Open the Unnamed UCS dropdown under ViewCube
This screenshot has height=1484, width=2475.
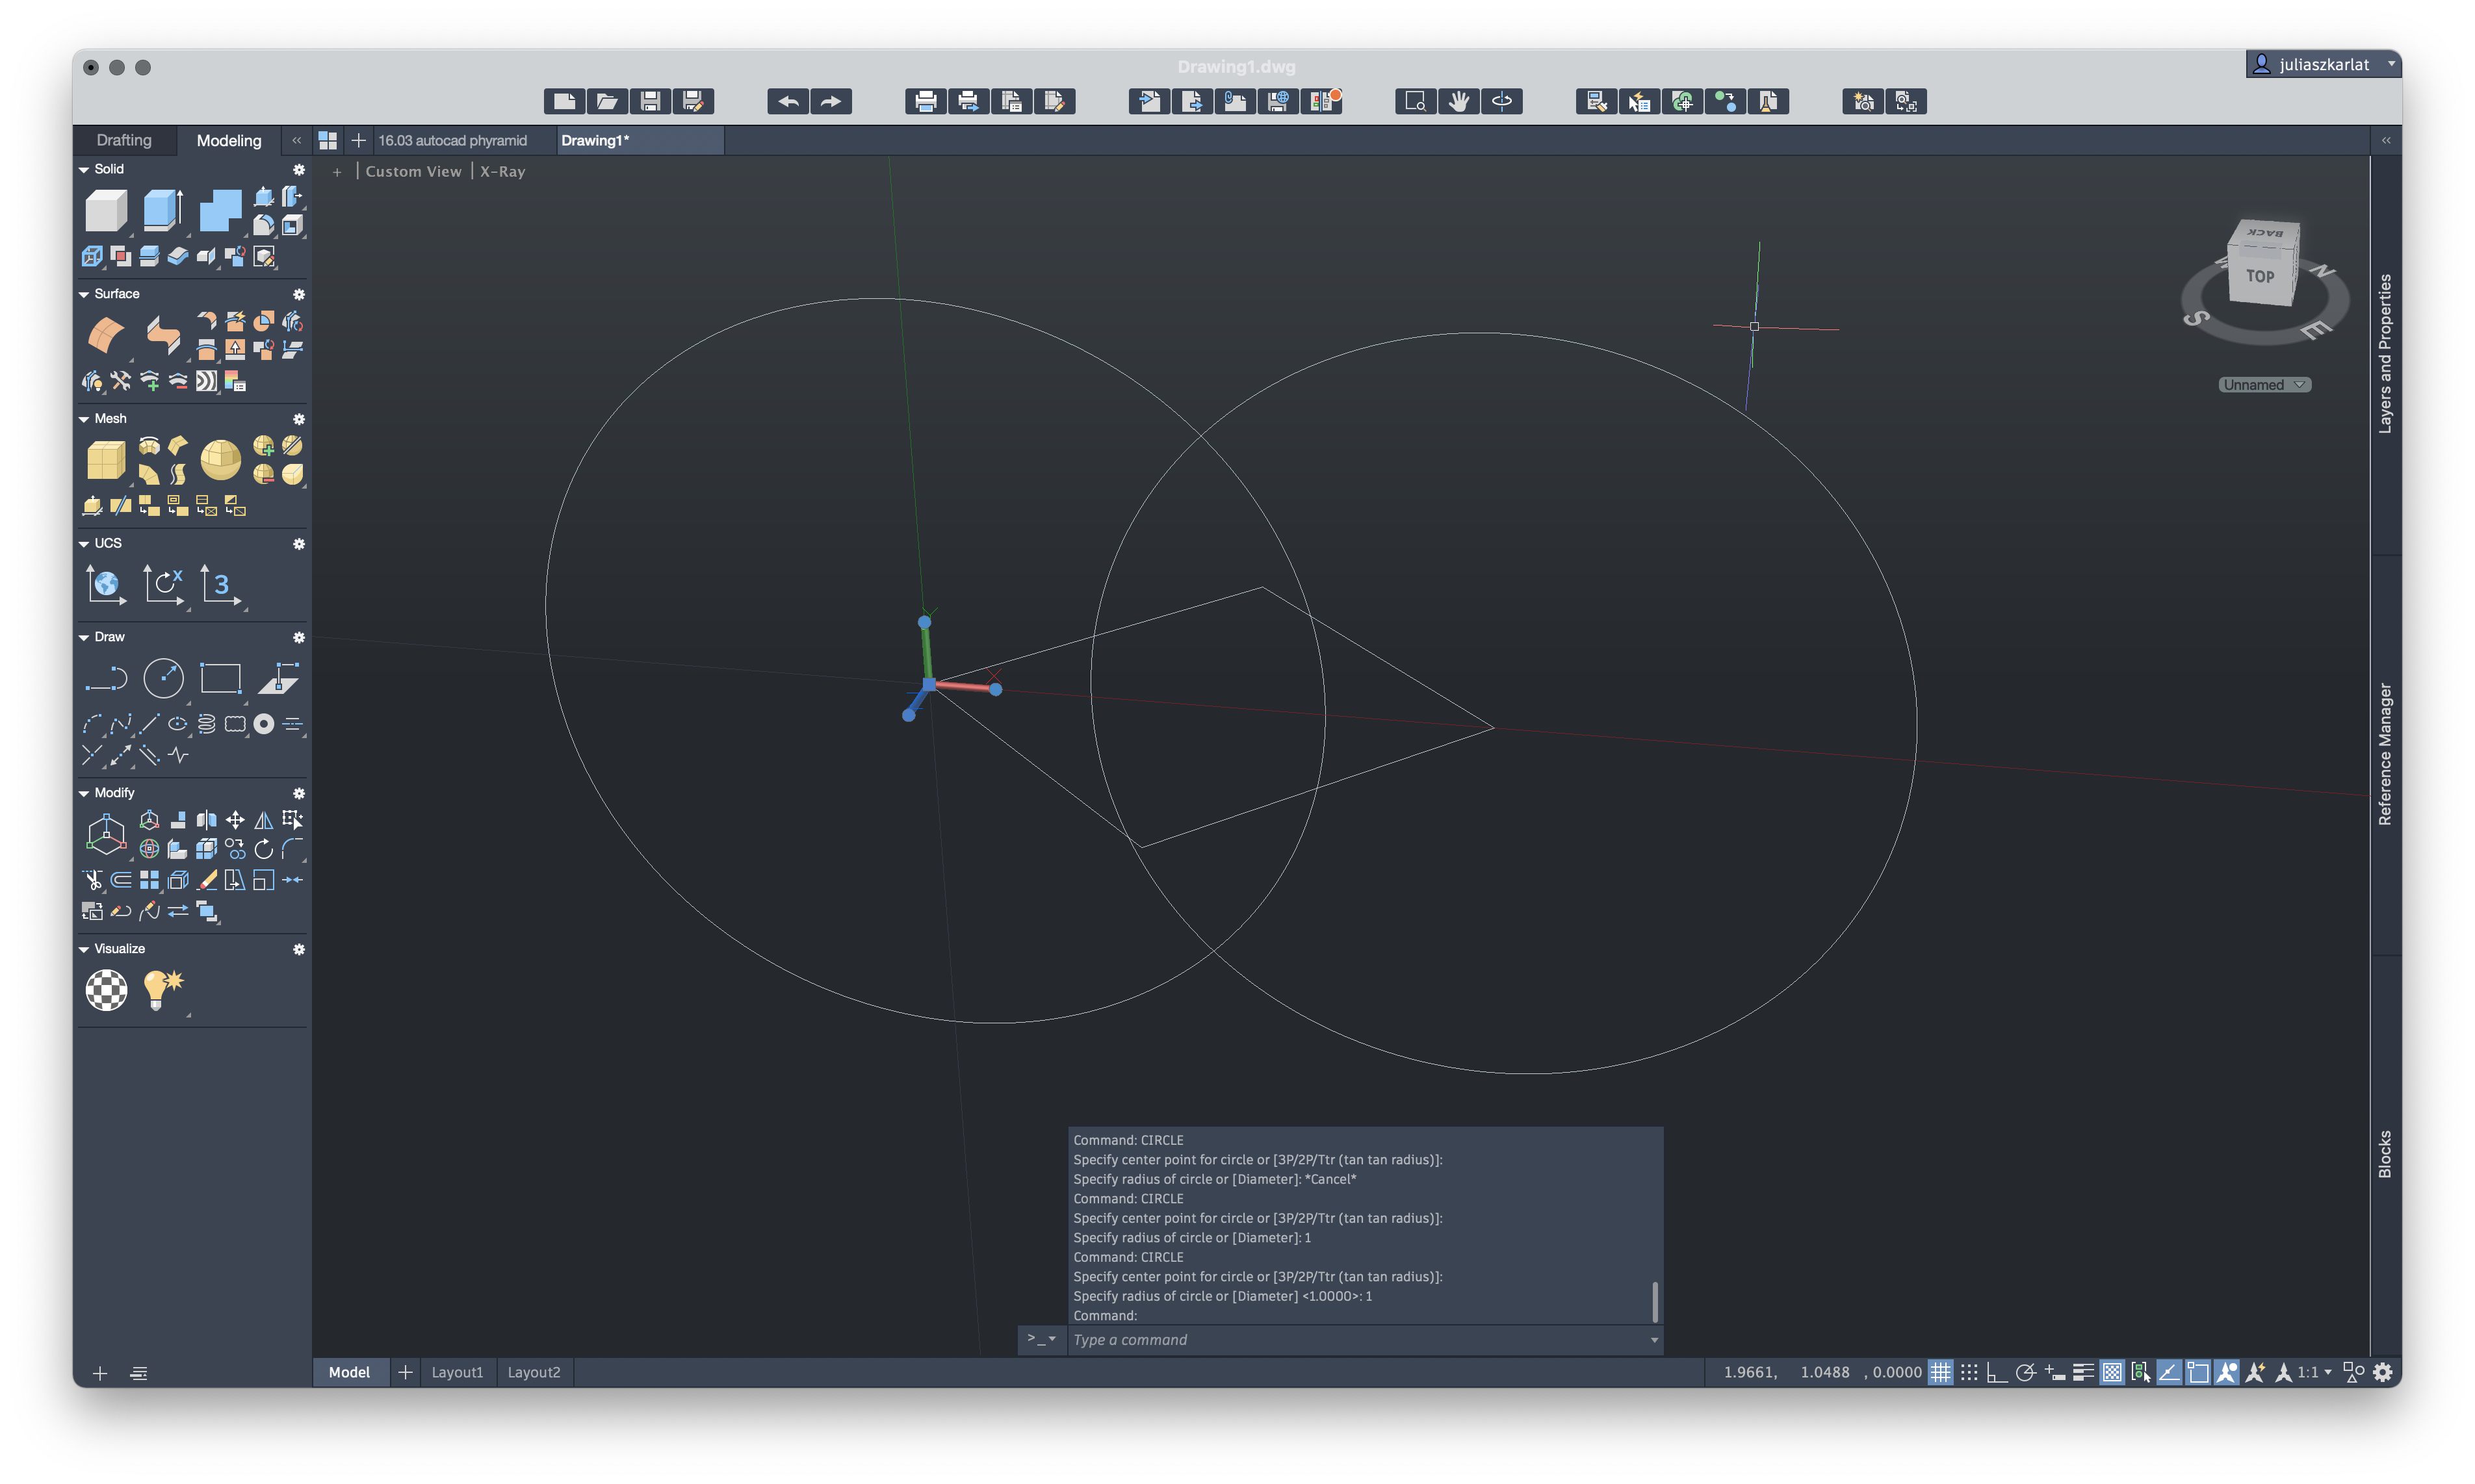coord(2264,385)
